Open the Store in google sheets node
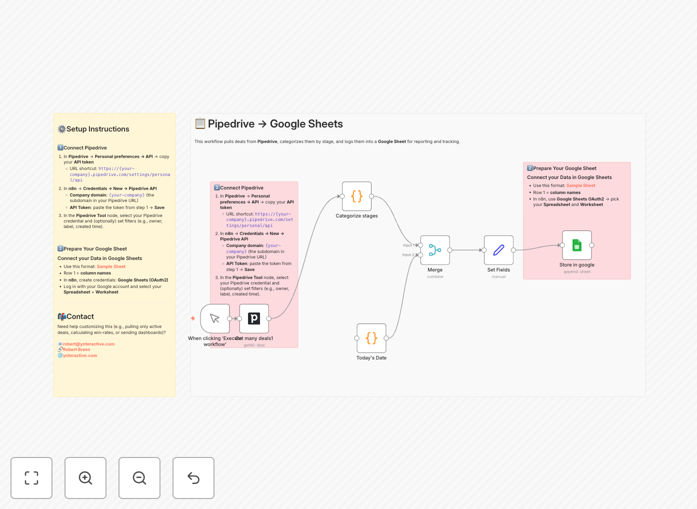Viewport: 697px width, 509px height. pos(577,245)
